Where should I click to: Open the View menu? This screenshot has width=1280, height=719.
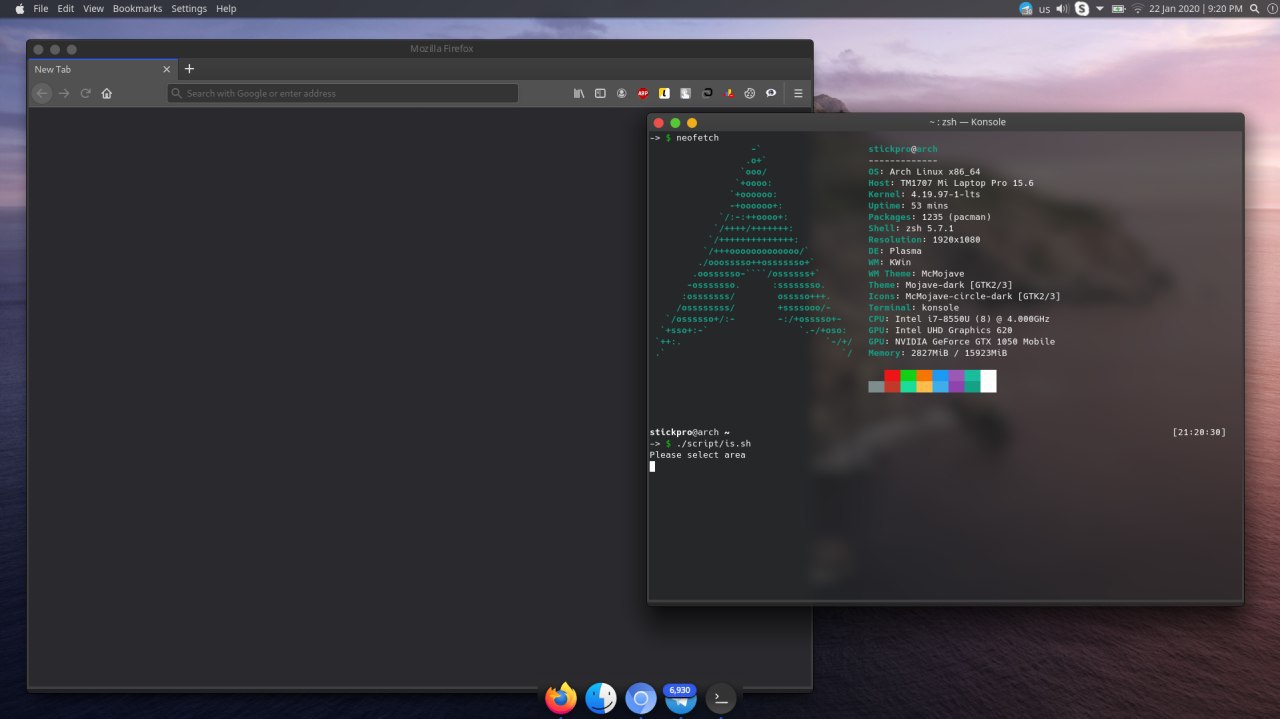(93, 8)
